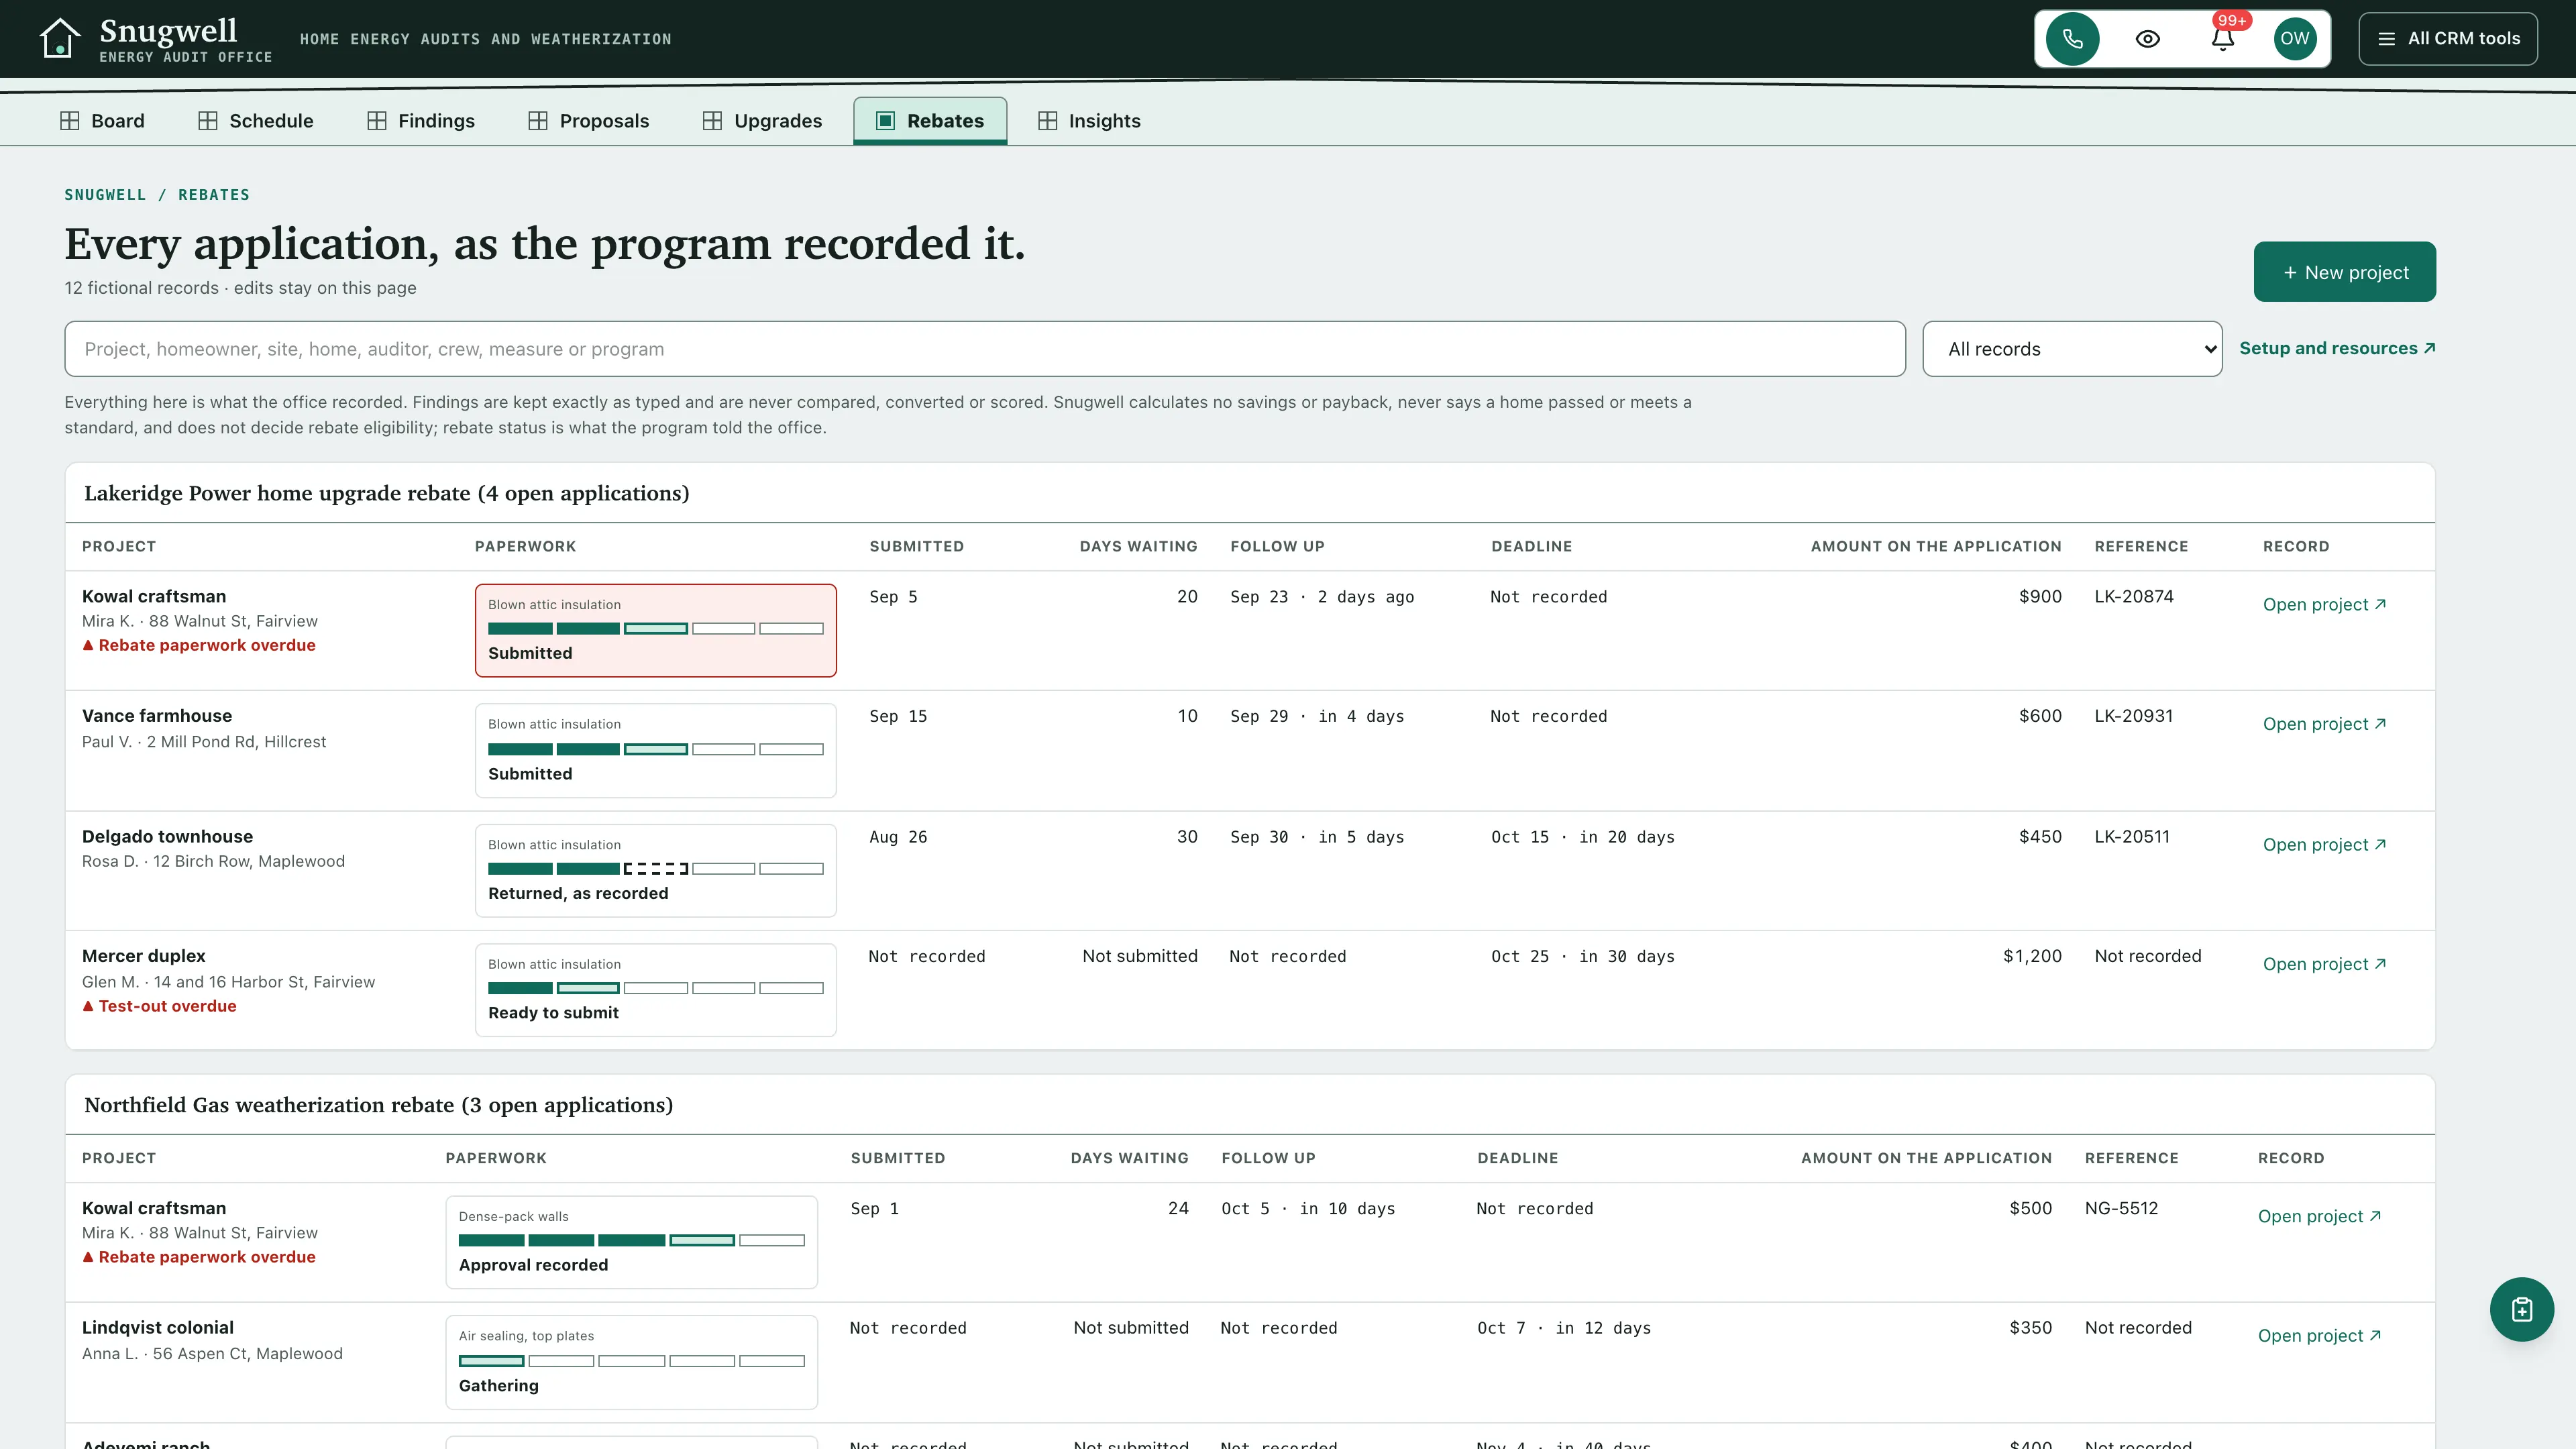This screenshot has width=2576, height=1449.
Task: Click Lakeridge DAYS WAITING column header
Action: [x=1138, y=547]
